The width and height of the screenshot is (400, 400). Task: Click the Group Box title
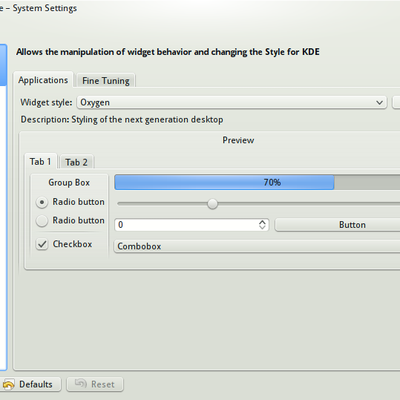click(69, 183)
